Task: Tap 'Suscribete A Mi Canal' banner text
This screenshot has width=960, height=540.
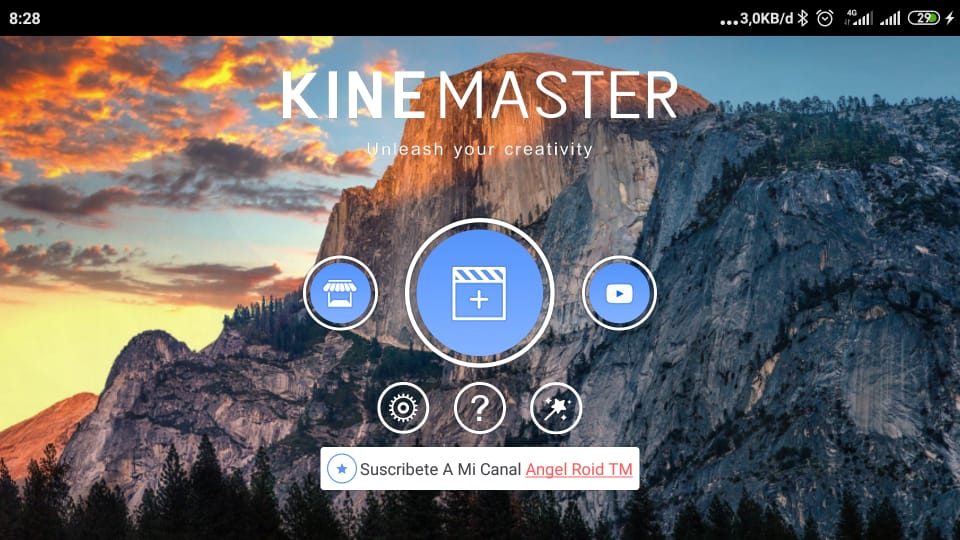Action: pyautogui.click(x=440, y=469)
